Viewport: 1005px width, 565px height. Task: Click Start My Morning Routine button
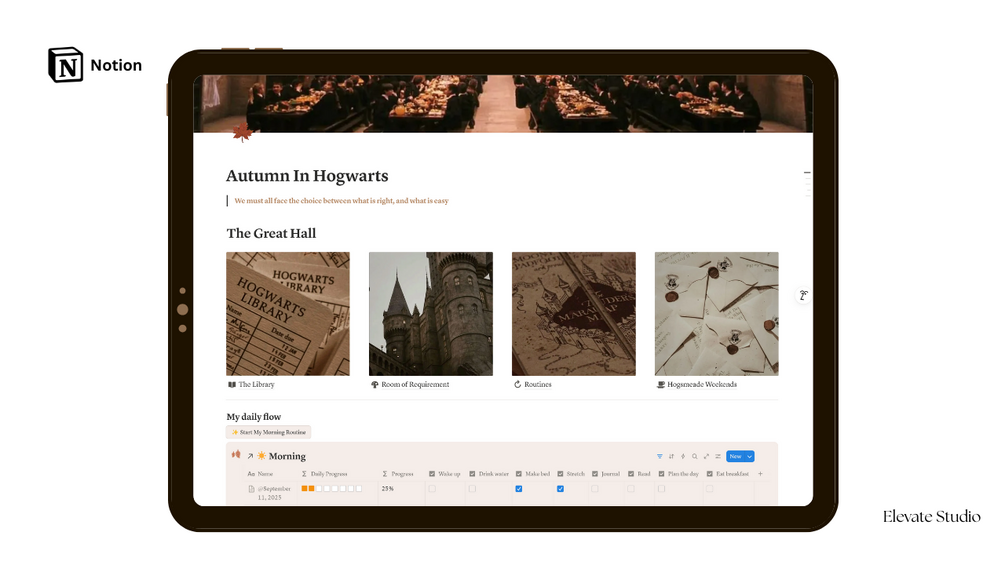tap(269, 432)
